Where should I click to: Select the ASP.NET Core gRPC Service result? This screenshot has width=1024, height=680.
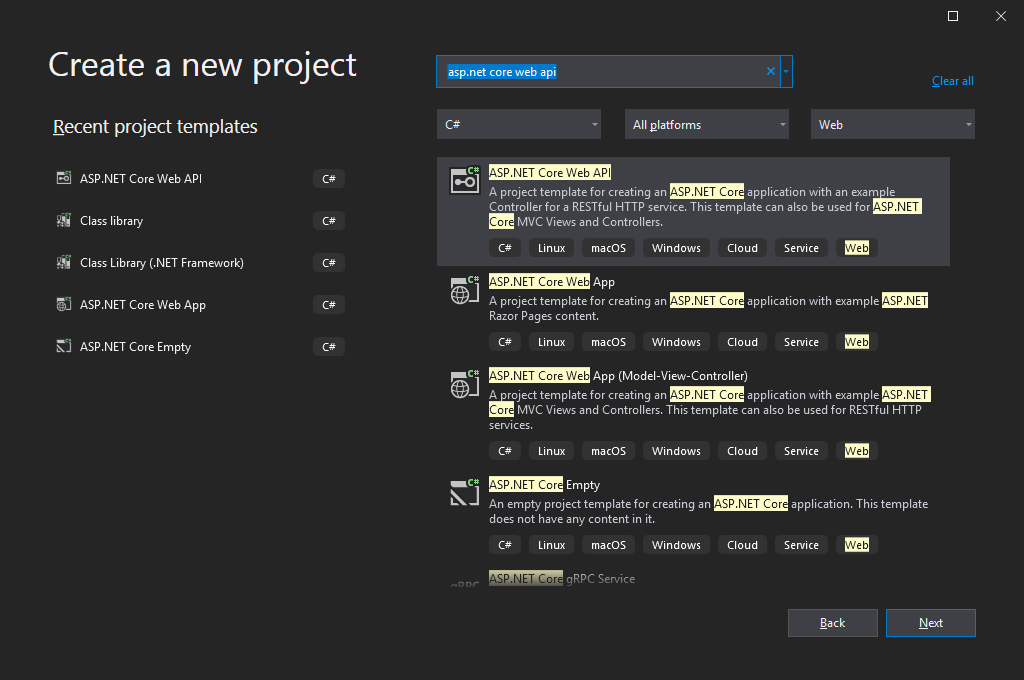pos(562,579)
